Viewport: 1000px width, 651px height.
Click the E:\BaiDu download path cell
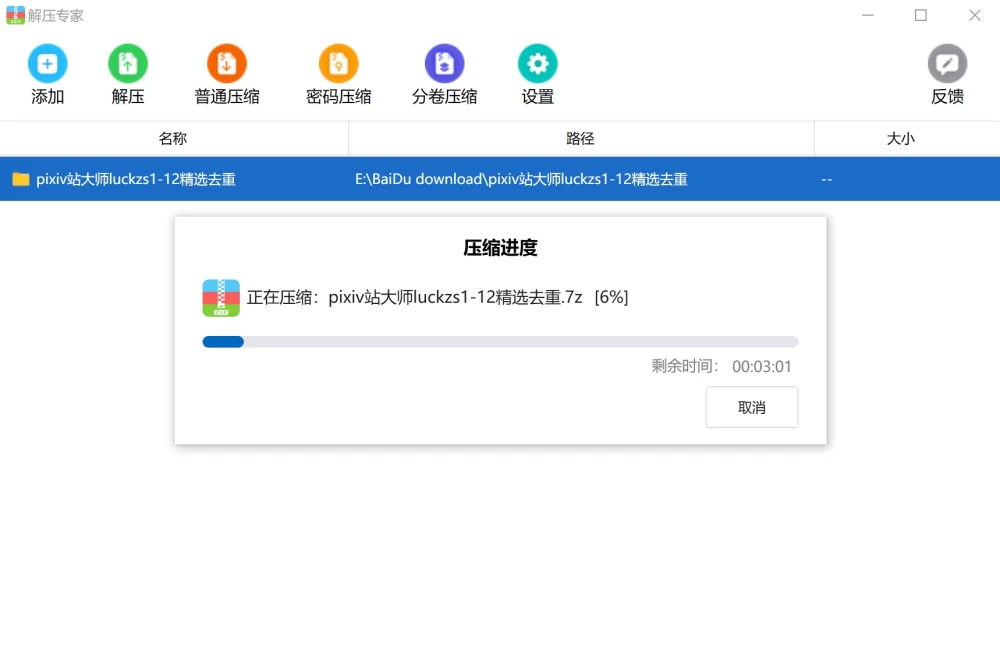pyautogui.click(x=521, y=179)
